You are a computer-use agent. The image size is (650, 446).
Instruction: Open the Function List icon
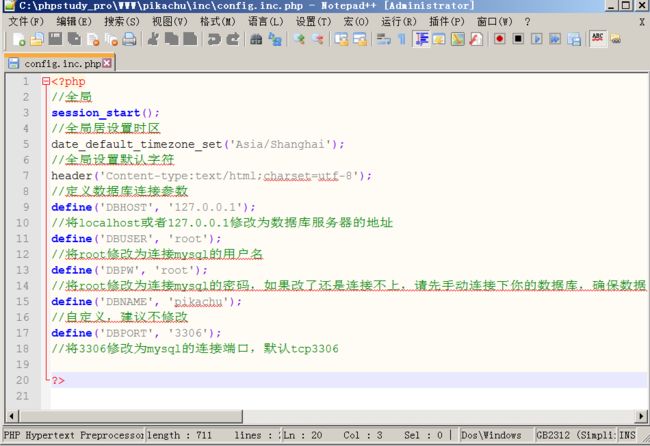476,39
